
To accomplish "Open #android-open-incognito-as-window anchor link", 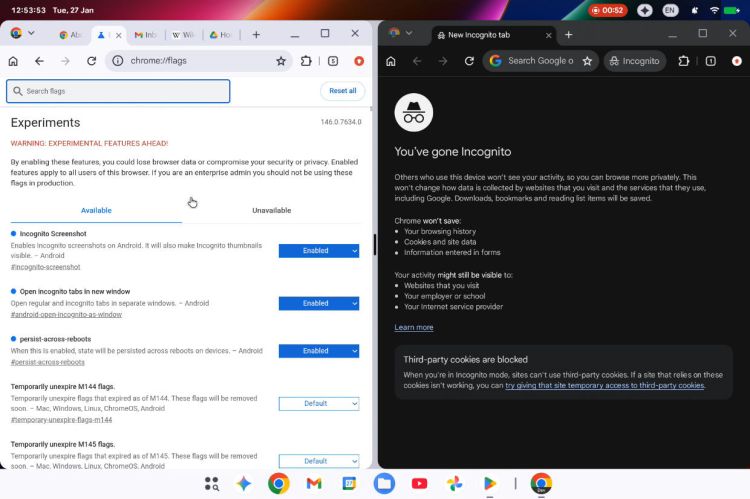I will (66, 314).
